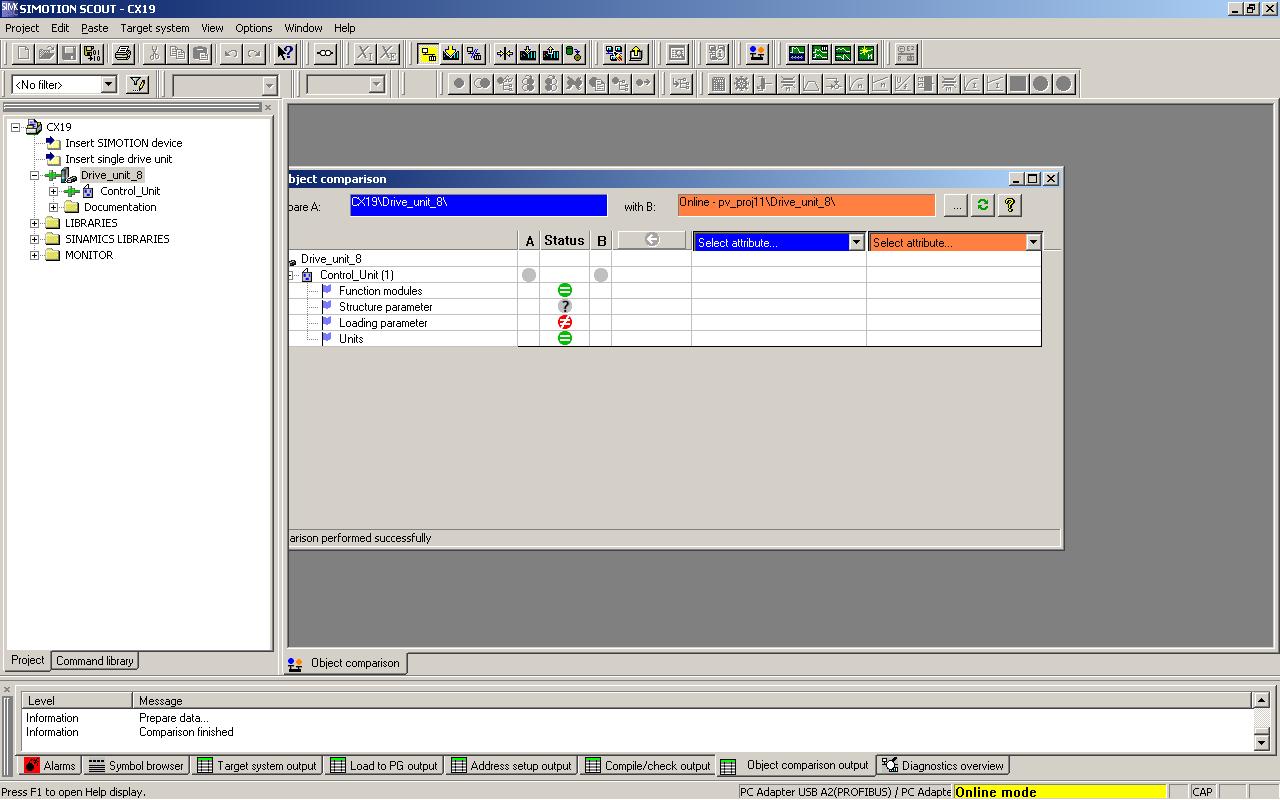Click the Save and compile icon
This screenshot has width=1280, height=800.
coord(92,54)
